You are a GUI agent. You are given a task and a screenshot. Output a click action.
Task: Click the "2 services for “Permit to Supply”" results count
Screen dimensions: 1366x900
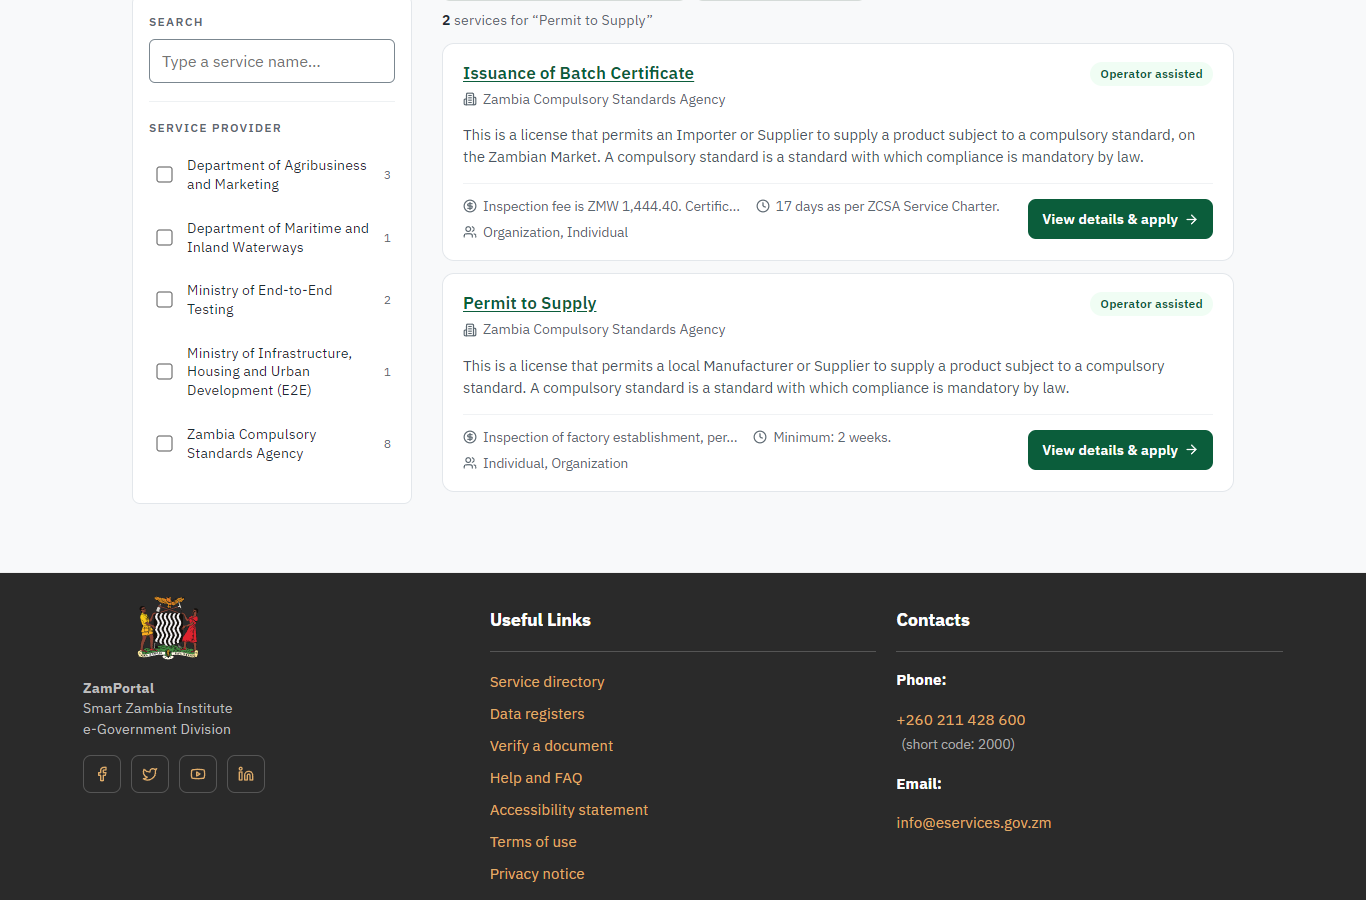click(547, 20)
